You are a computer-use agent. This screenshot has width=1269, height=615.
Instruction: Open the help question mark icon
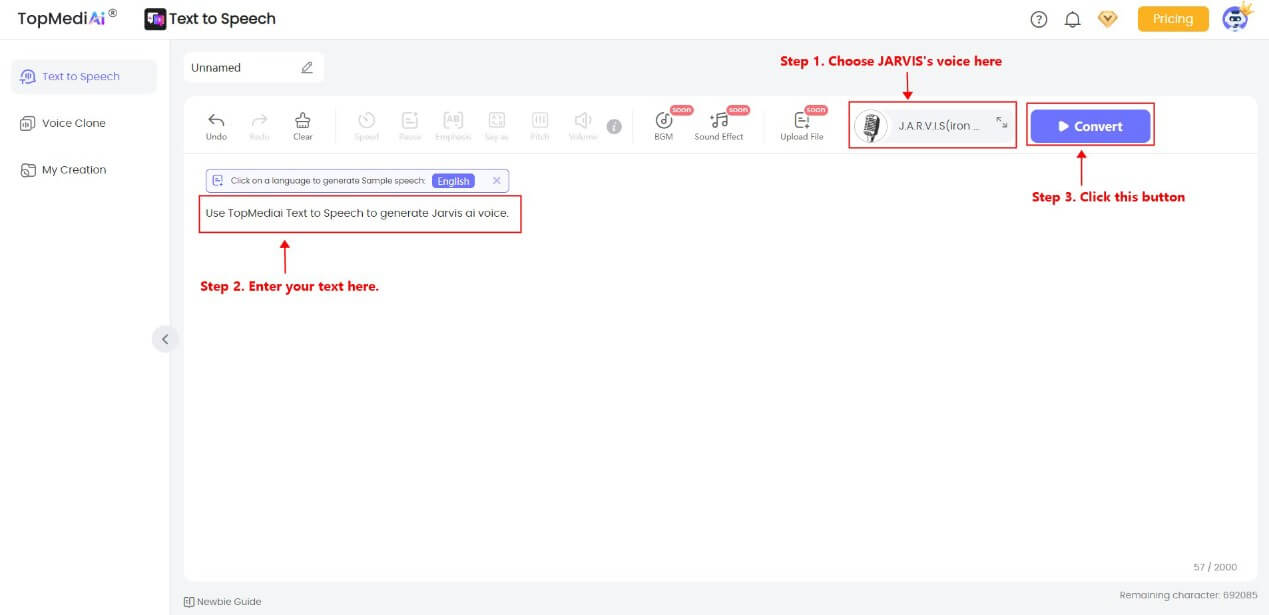click(x=1039, y=19)
